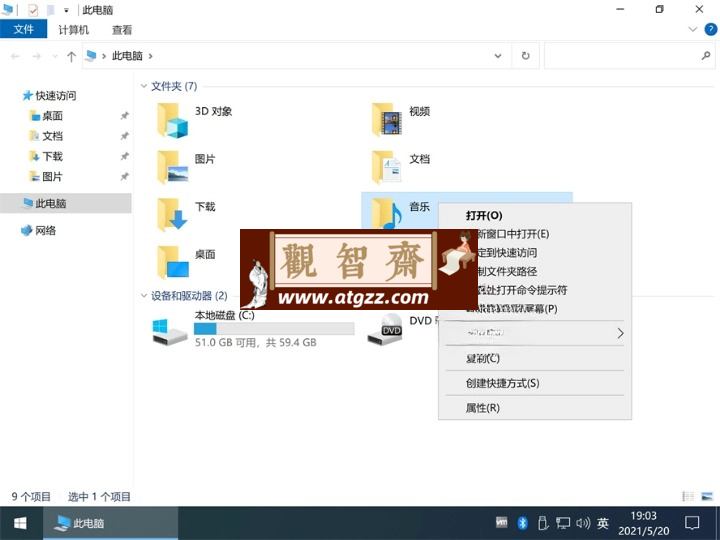Select the 图片 folder in the main pane
The width and height of the screenshot is (720, 540).
coord(172,167)
